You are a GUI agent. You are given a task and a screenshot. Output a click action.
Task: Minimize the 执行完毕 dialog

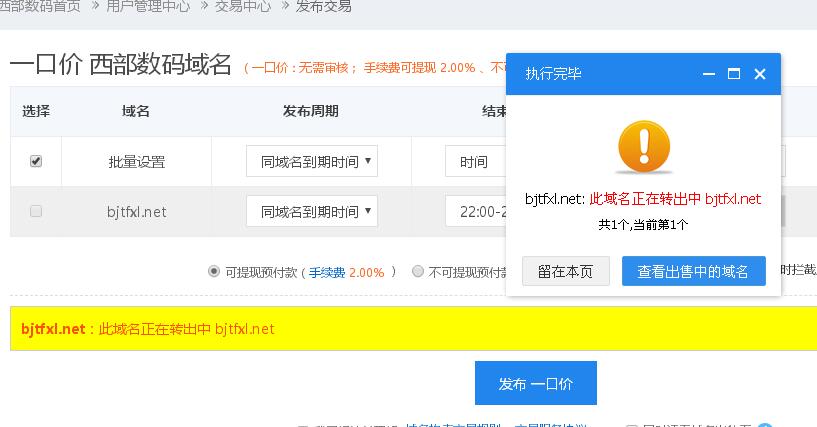[x=709, y=74]
